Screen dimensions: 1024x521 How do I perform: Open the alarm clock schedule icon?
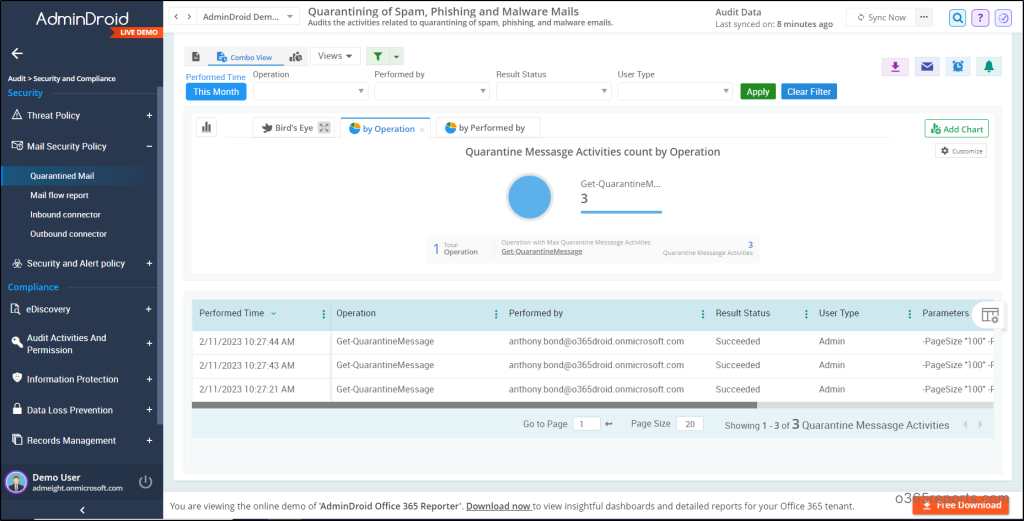click(x=958, y=67)
